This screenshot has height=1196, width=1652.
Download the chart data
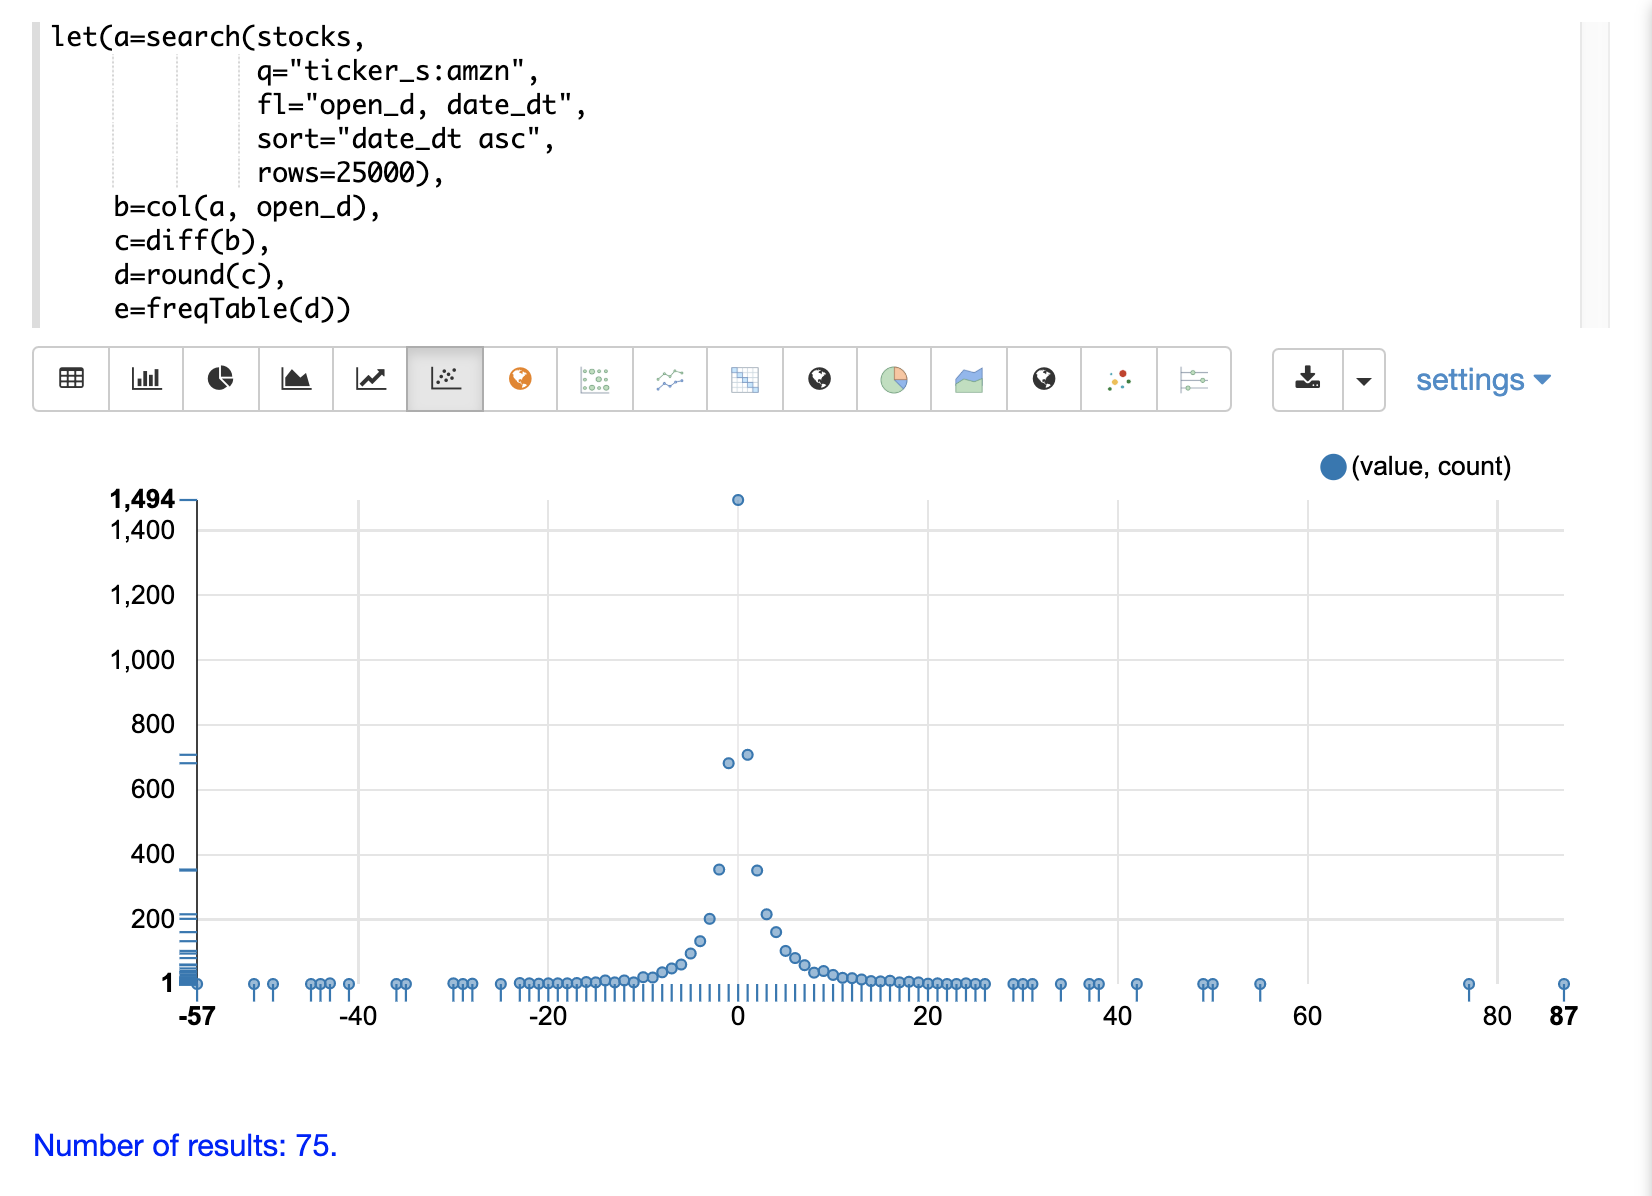coord(1308,379)
